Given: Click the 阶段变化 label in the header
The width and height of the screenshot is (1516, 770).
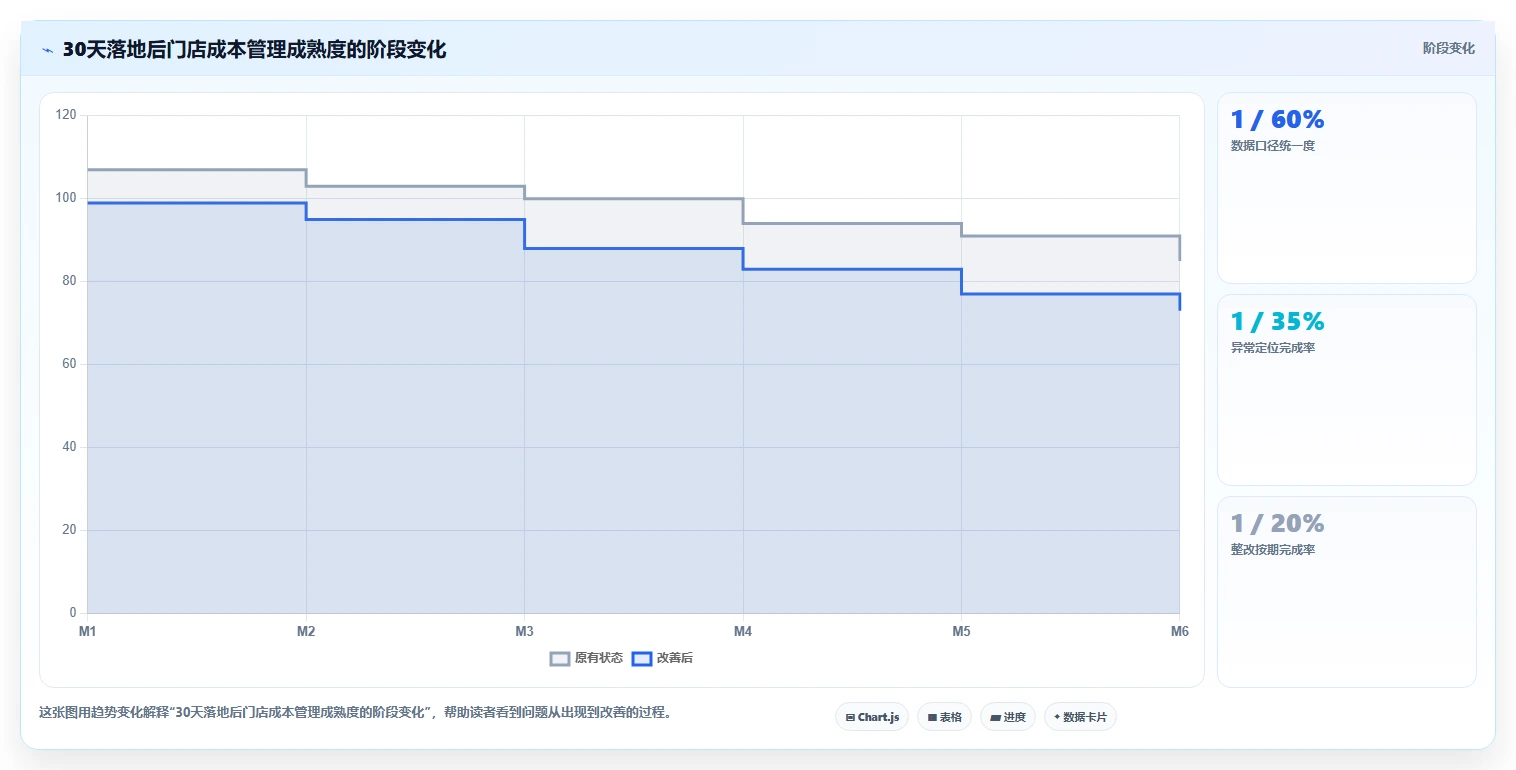Looking at the screenshot, I should (x=1448, y=48).
